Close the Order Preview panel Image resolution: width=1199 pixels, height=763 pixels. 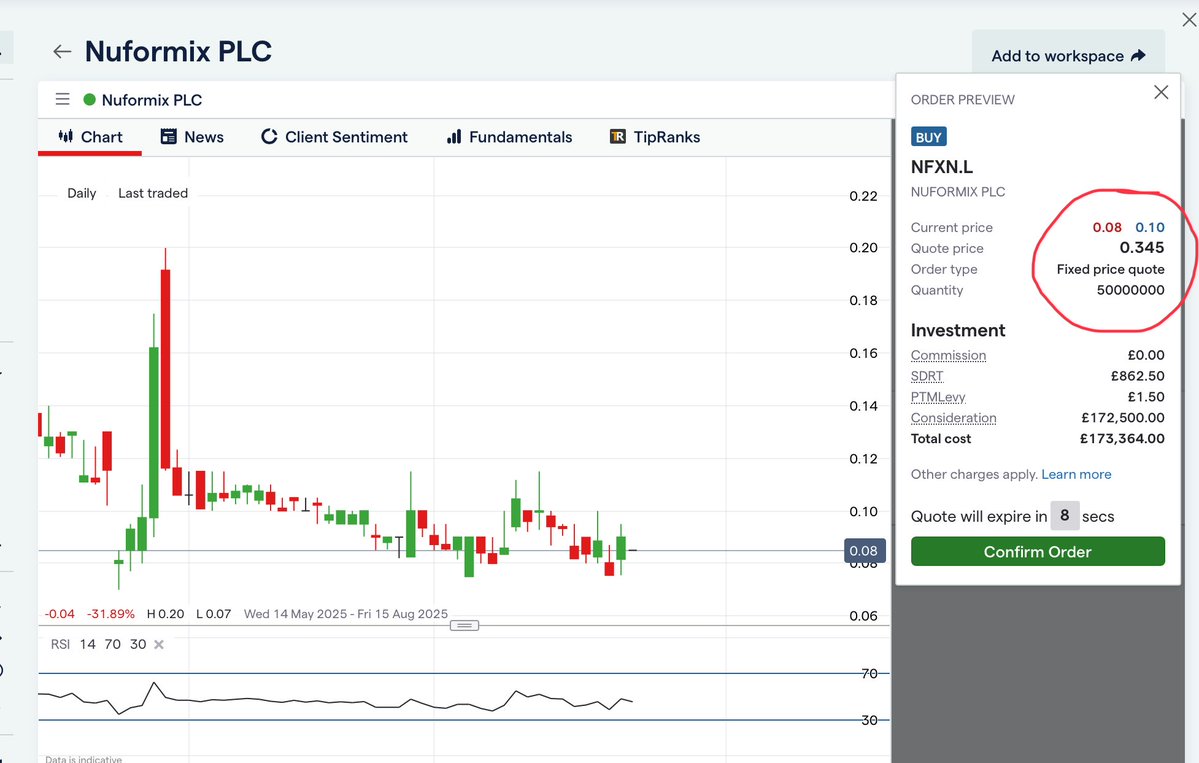1161,93
